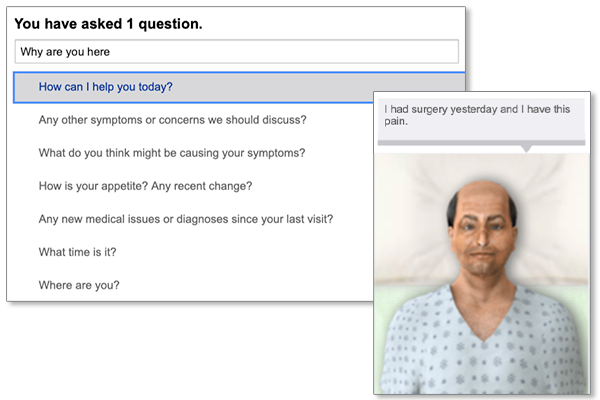600x400 pixels.
Task: Click the 'You have asked 1 question.' heading
Action: 108,24
